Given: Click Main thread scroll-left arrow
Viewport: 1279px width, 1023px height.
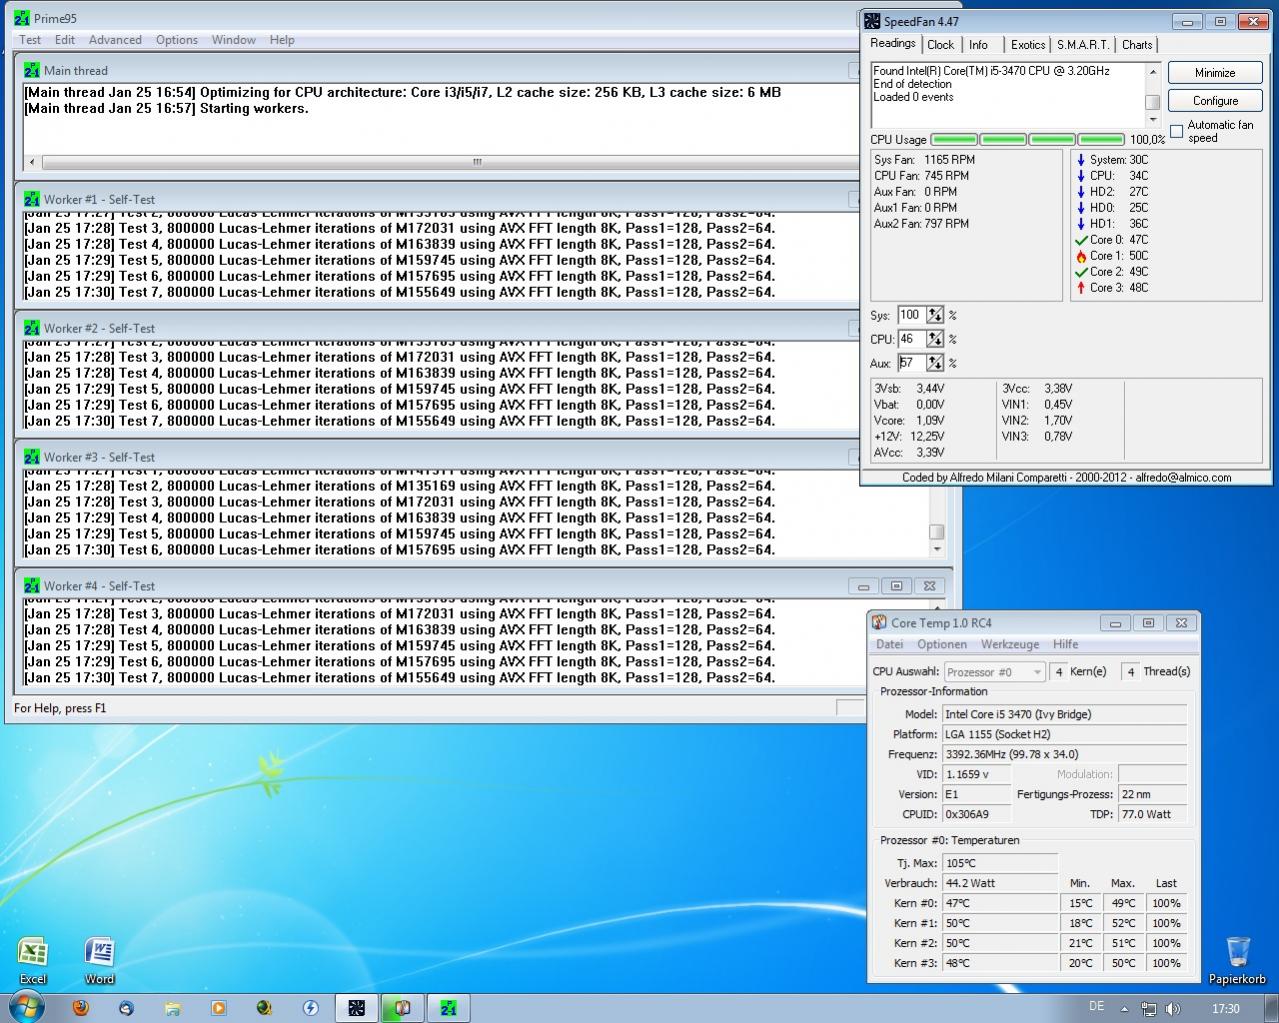Looking at the screenshot, I should point(32,162).
